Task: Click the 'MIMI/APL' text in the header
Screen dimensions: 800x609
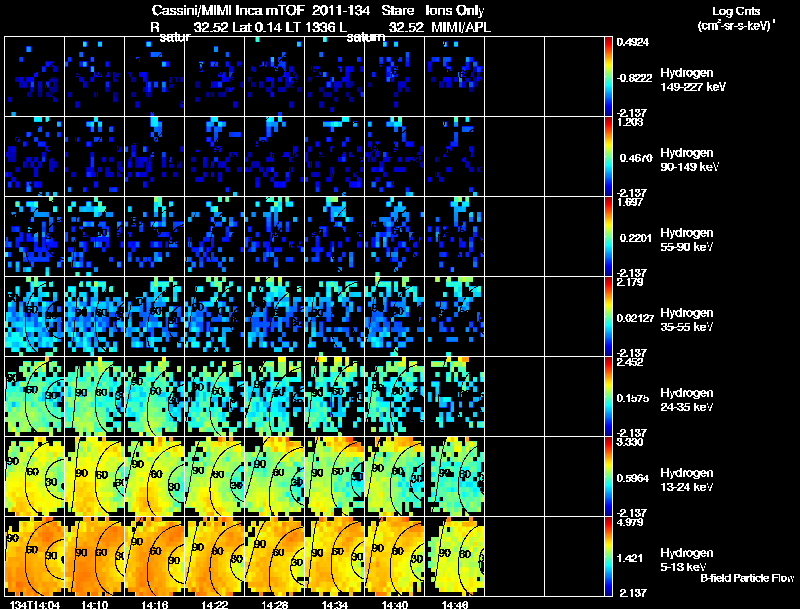Action: tap(461, 27)
